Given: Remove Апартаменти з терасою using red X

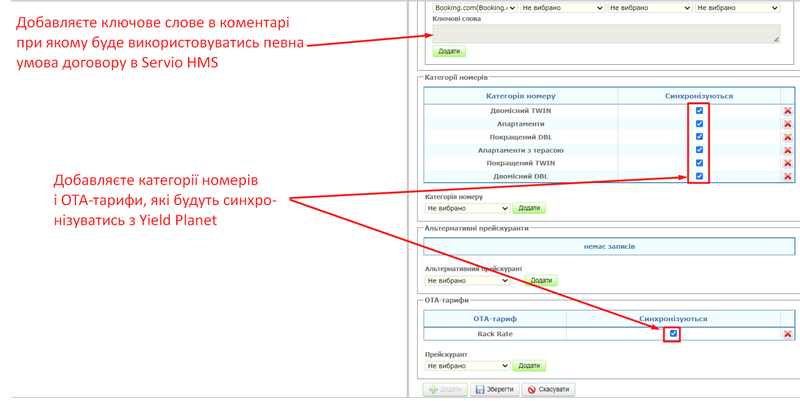Looking at the screenshot, I should [x=788, y=150].
